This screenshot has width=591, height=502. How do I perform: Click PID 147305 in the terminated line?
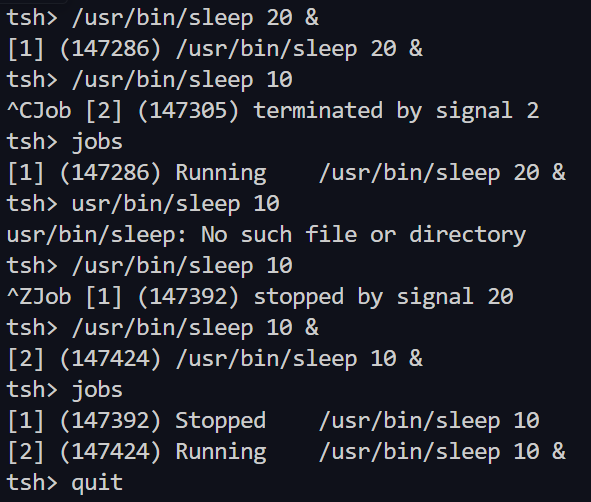coord(188,110)
